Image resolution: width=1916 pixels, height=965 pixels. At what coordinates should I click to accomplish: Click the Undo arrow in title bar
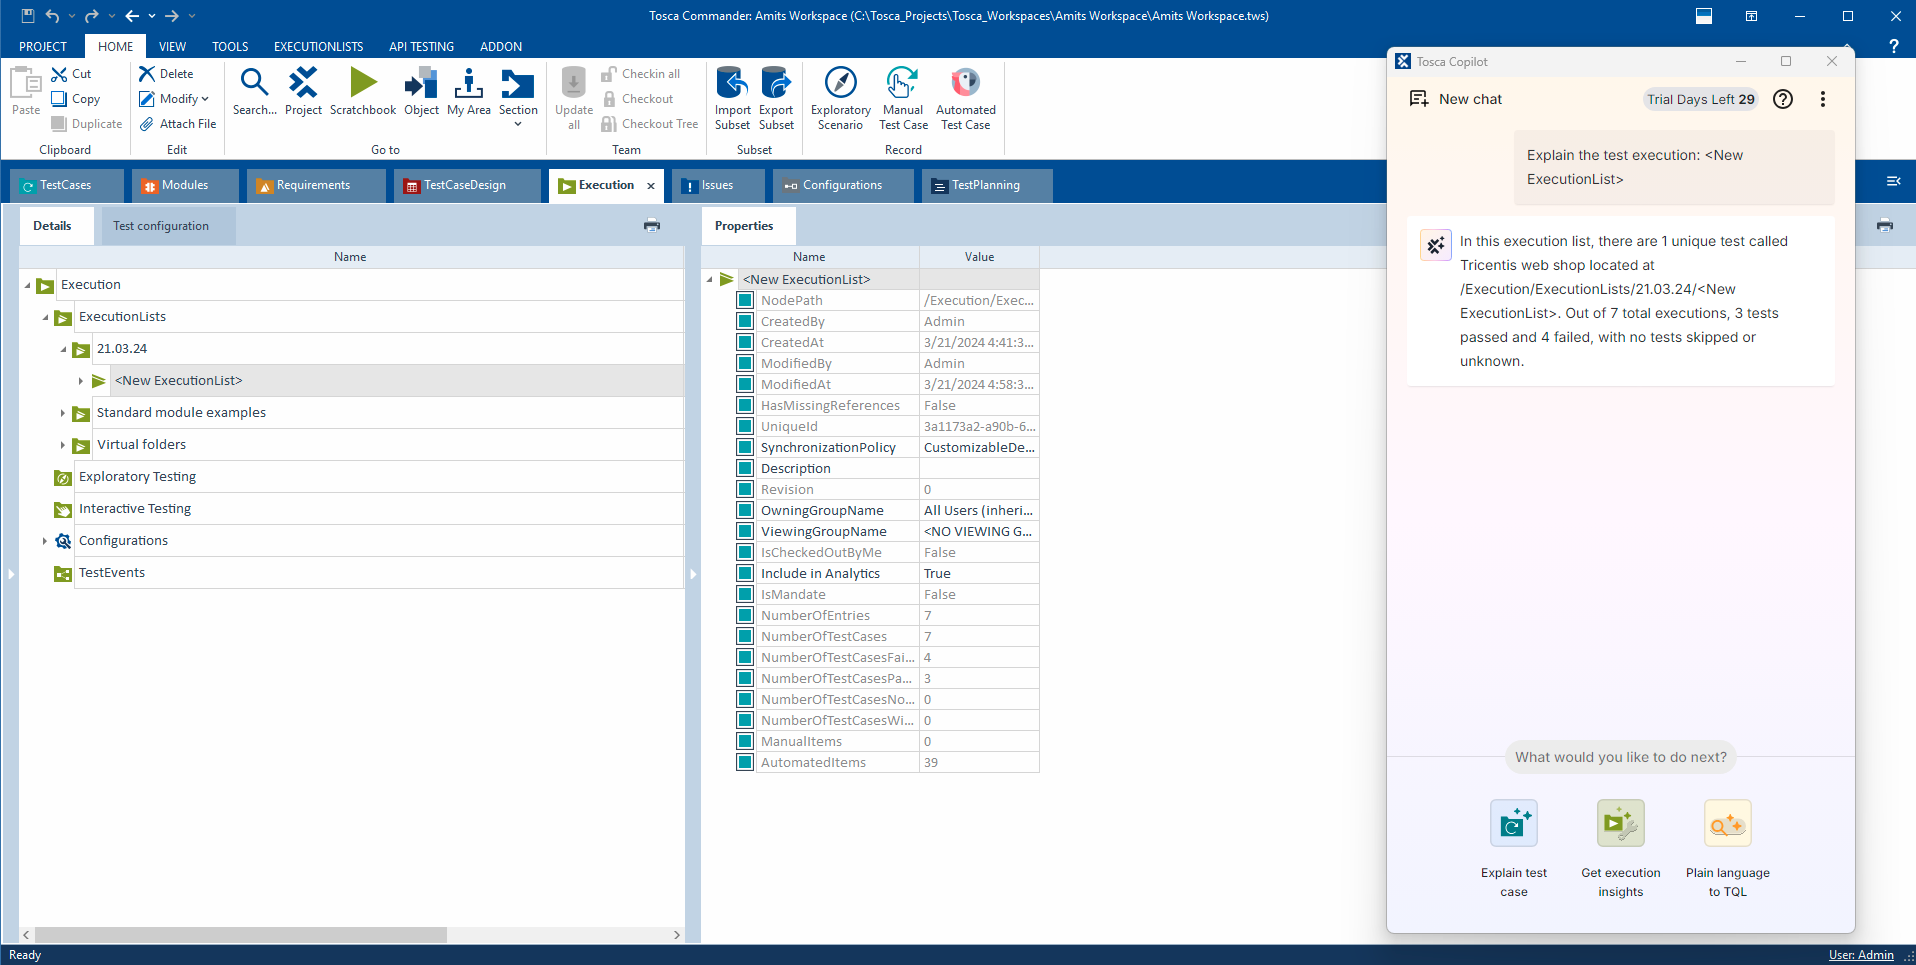tap(53, 16)
